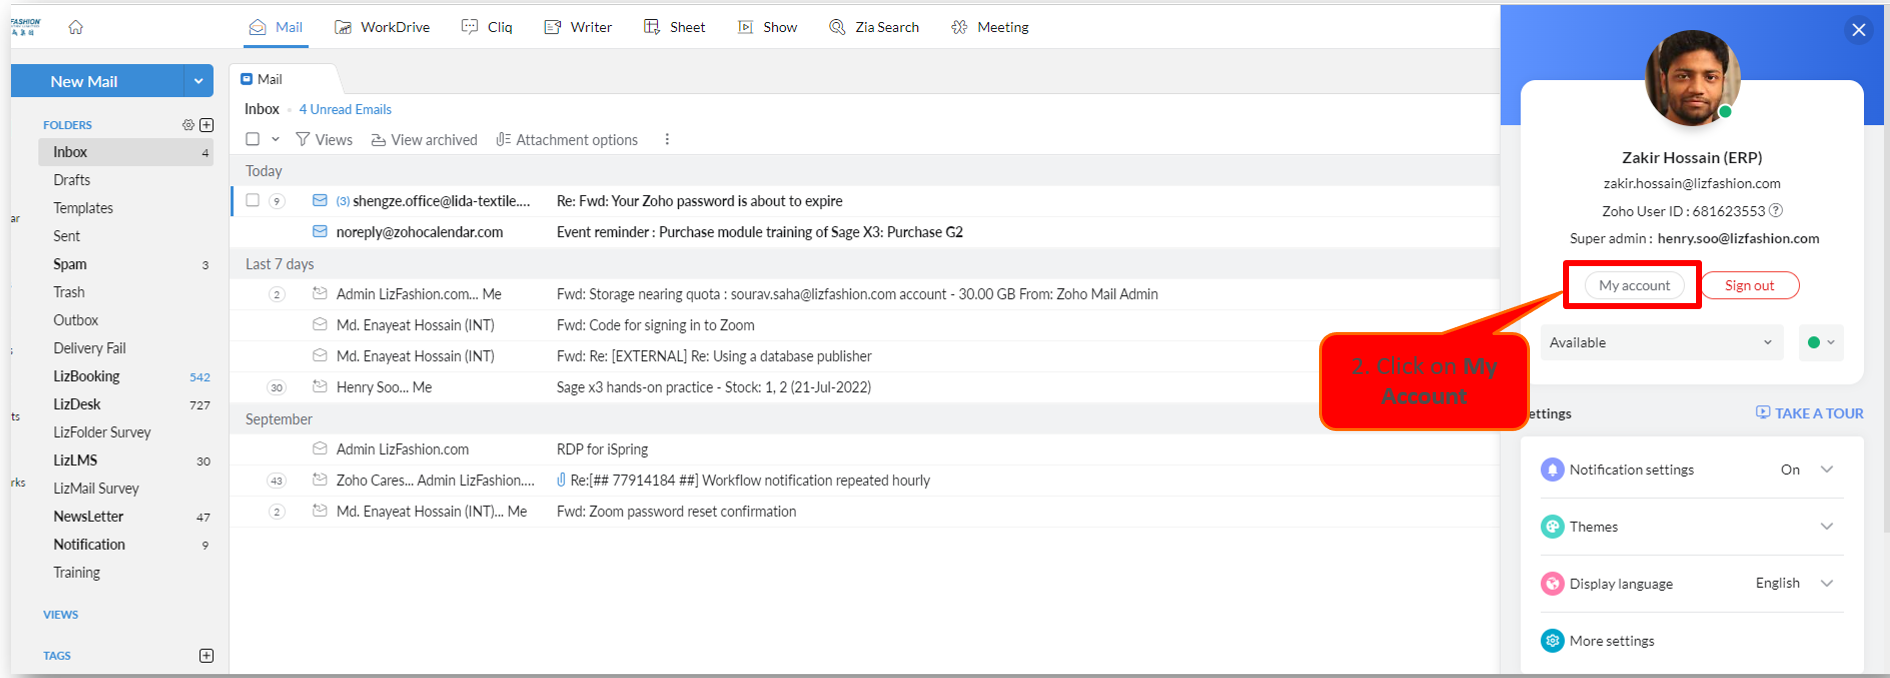The image size is (1890, 678).
Task: Open the Writer app
Action: [578, 27]
